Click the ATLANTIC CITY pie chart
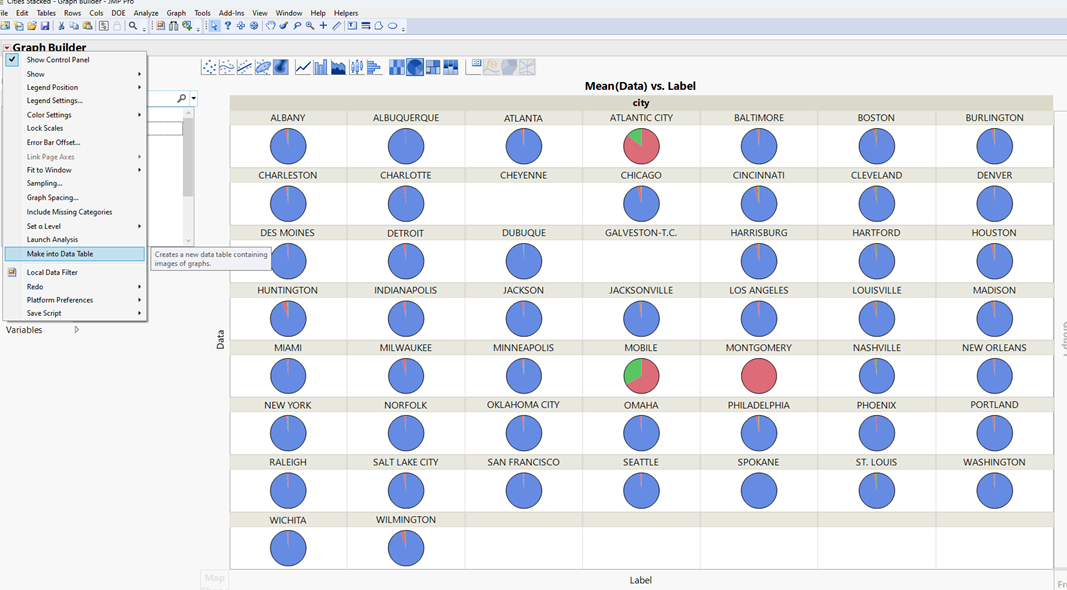Image resolution: width=1067 pixels, height=590 pixels. point(641,146)
